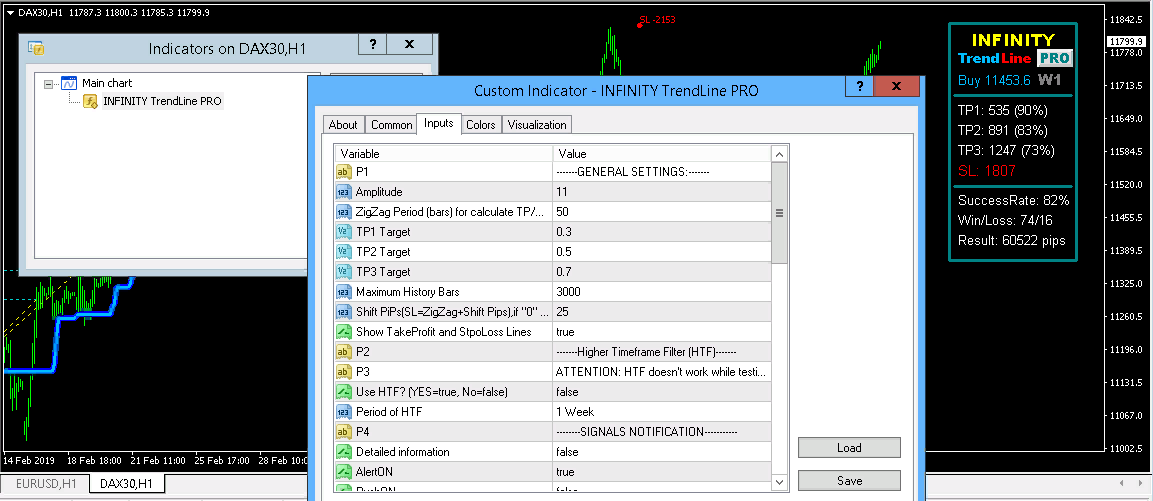Click the help button in Custom Indicator dialog
This screenshot has width=1153, height=501.
tap(859, 86)
